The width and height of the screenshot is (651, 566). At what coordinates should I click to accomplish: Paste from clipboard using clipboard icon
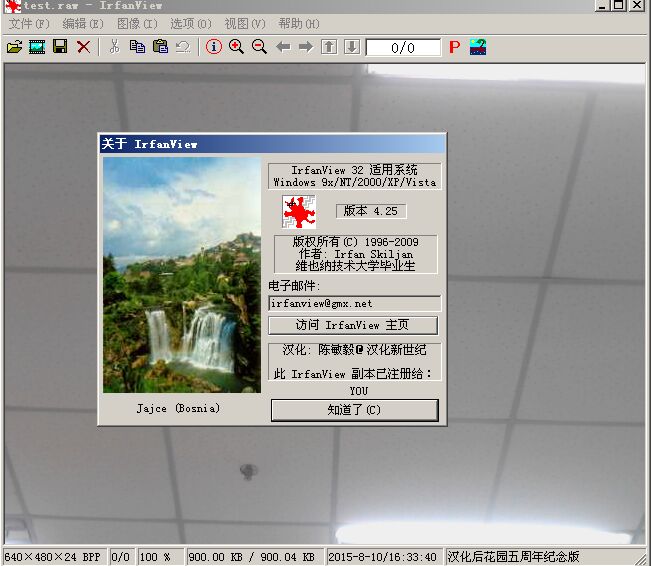(x=161, y=47)
